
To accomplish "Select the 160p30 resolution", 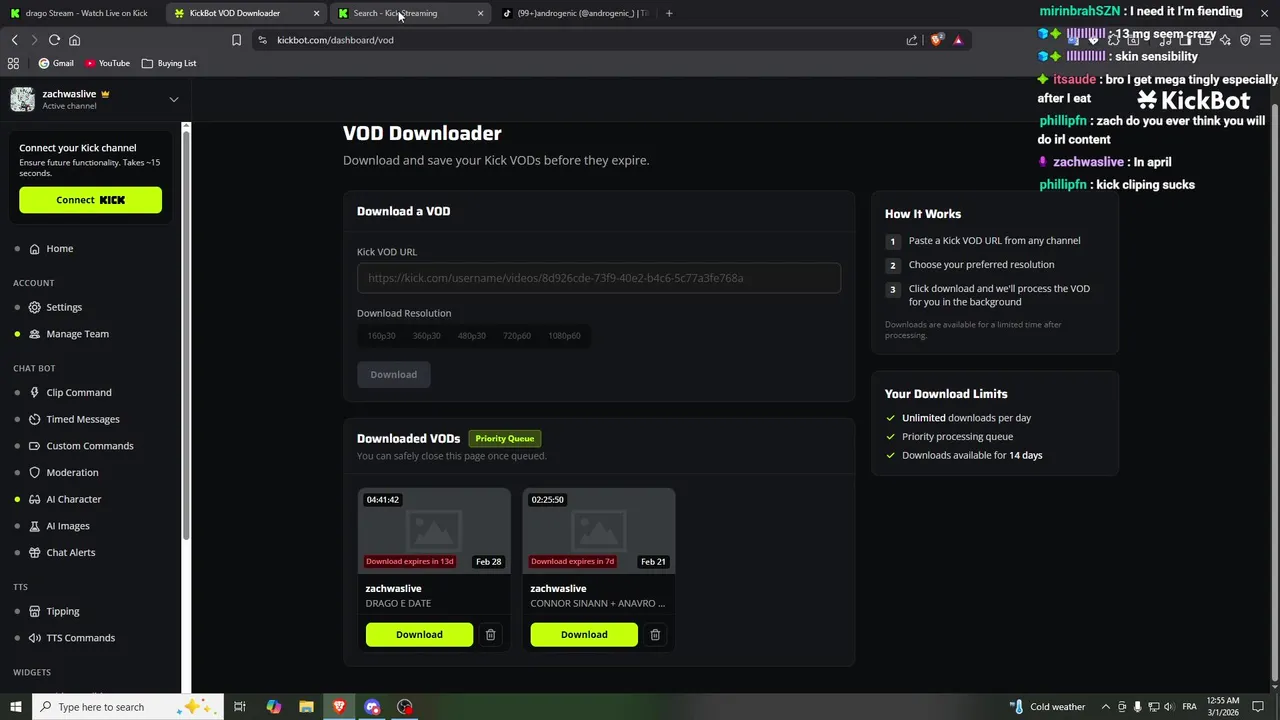I will (x=381, y=336).
